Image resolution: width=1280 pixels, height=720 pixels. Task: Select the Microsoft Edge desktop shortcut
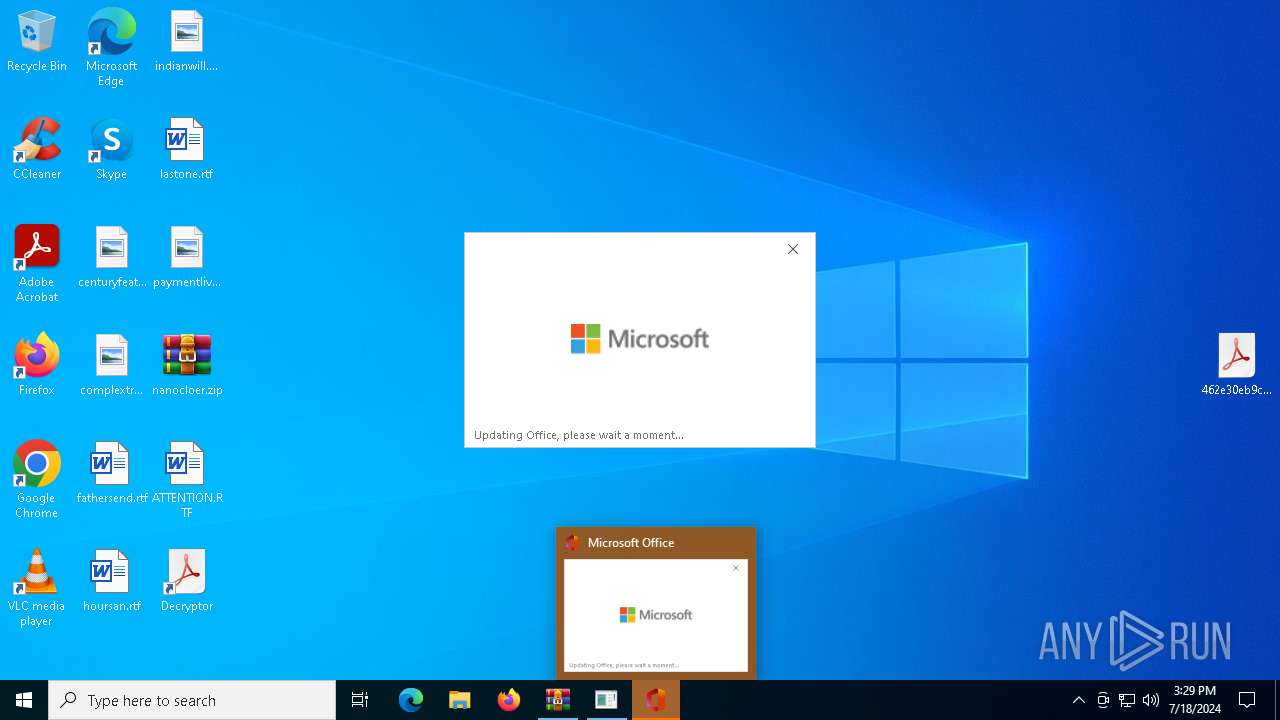[x=111, y=48]
